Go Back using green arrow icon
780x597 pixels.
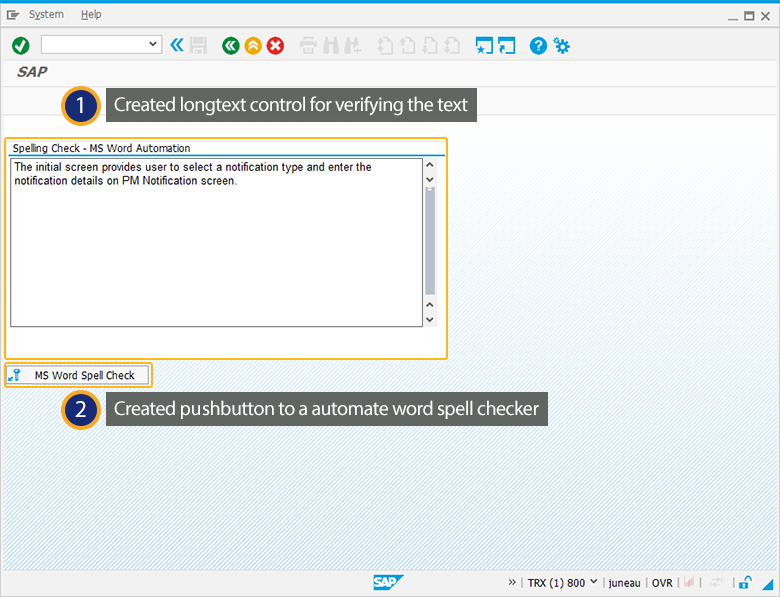click(x=231, y=46)
